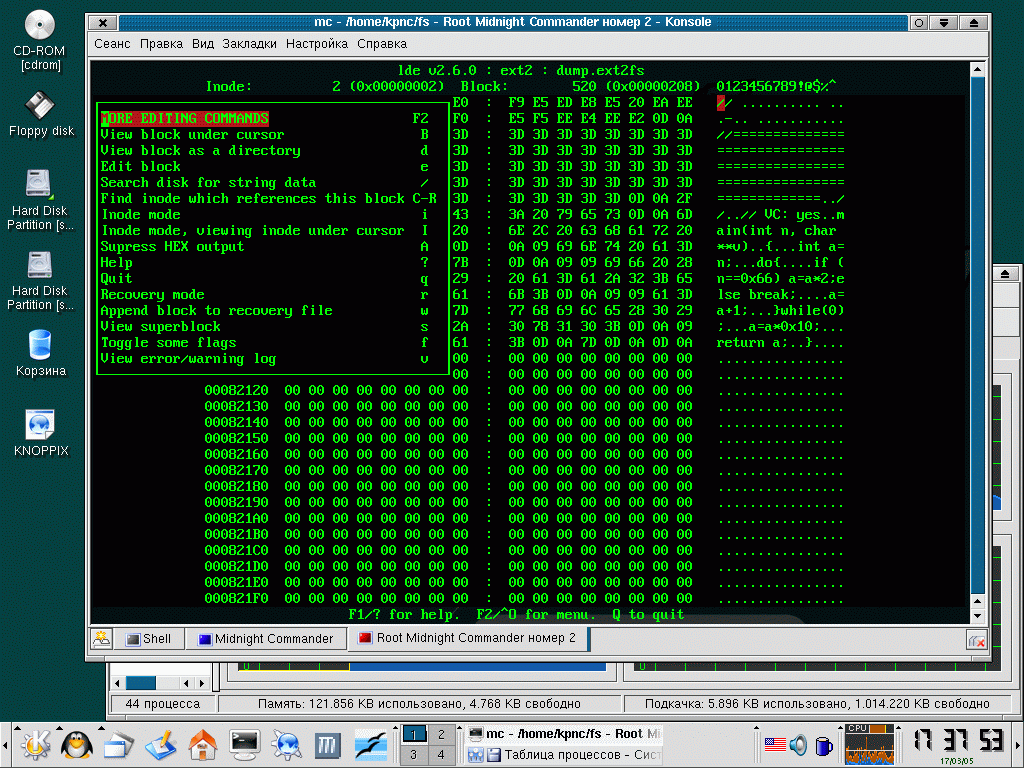
Task: Click the US flag keyboard layout indicator
Action: click(775, 744)
